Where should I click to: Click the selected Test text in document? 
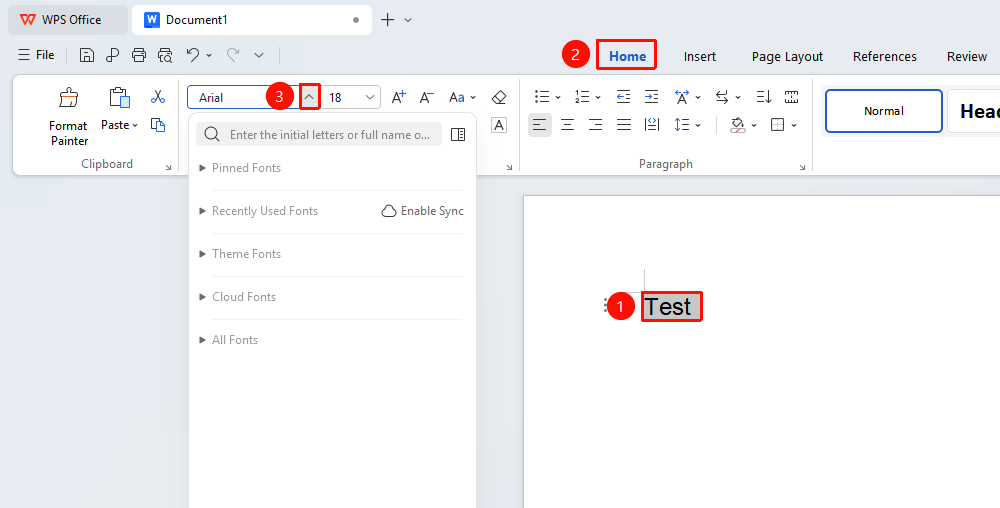click(672, 307)
